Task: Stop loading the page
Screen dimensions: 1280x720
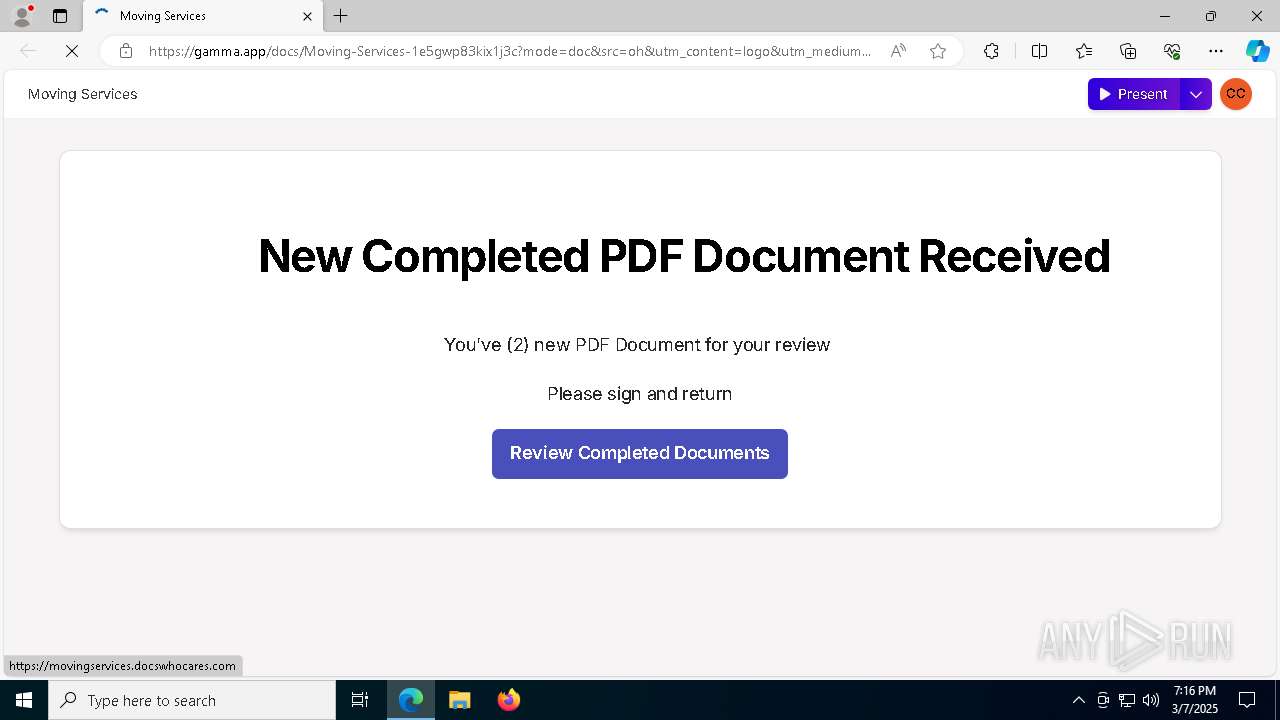Action: (72, 51)
